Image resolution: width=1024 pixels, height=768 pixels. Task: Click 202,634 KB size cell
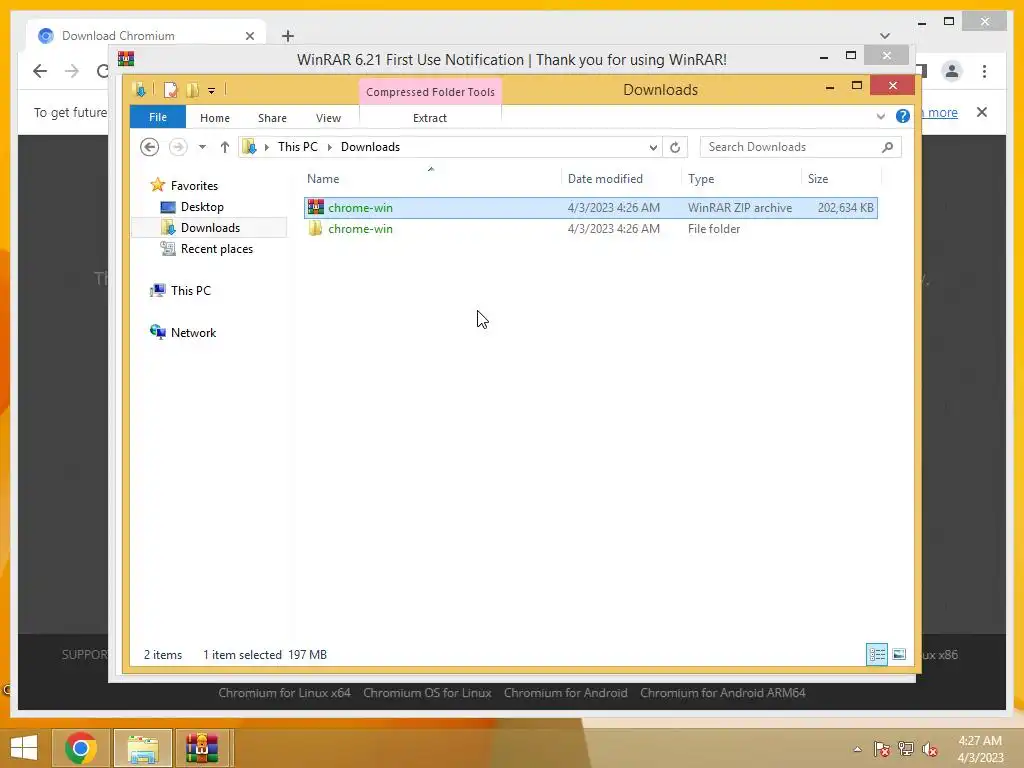coord(845,208)
